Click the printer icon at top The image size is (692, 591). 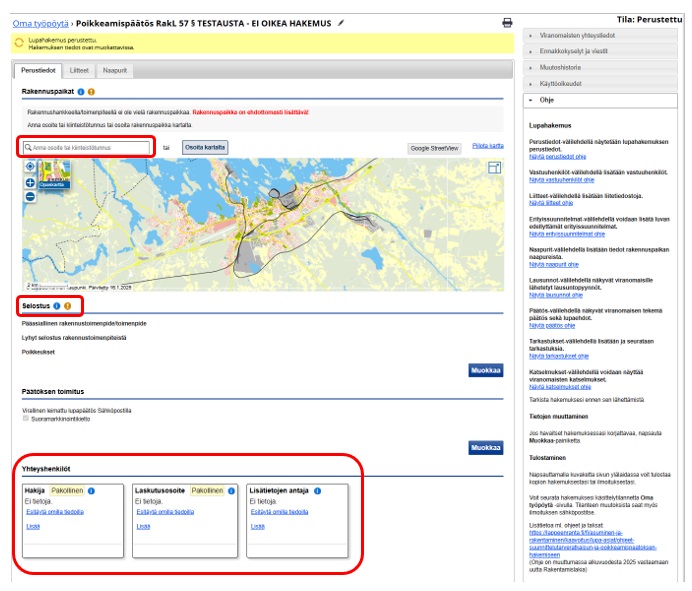tap(508, 23)
